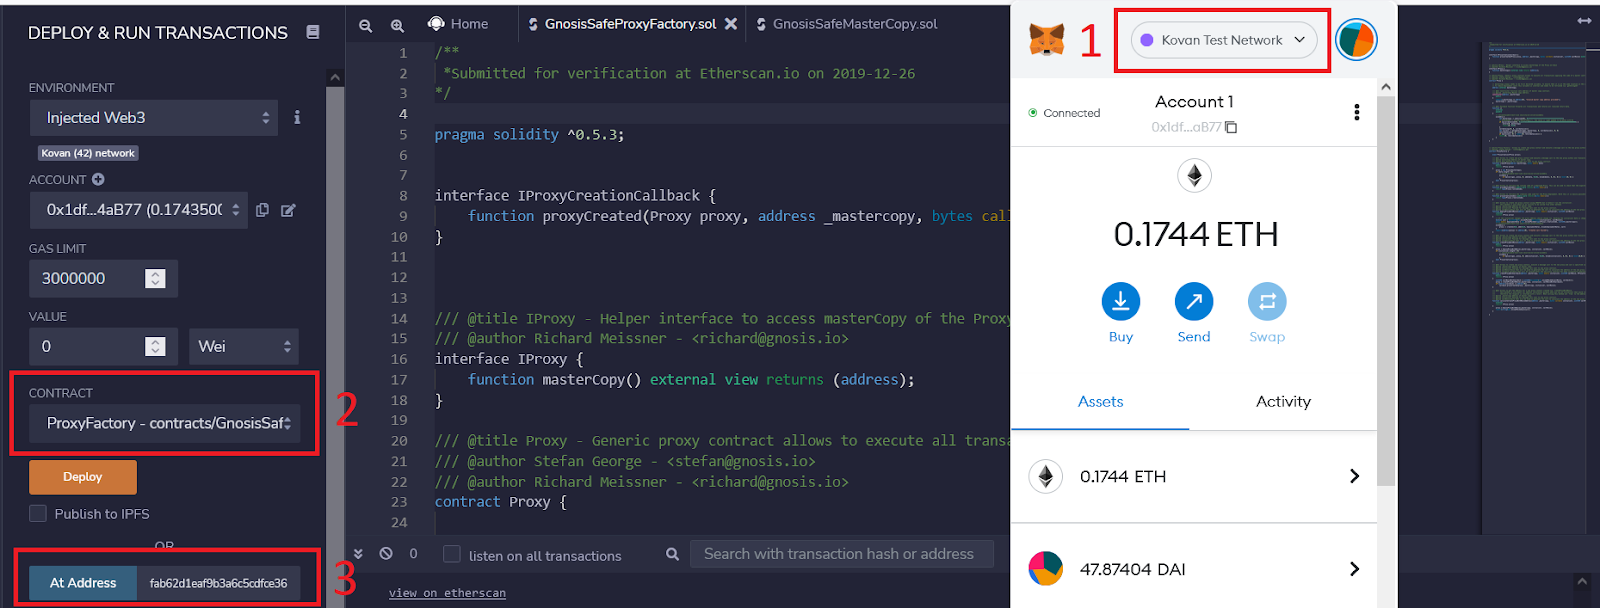Click the environment info icon

point(297,117)
